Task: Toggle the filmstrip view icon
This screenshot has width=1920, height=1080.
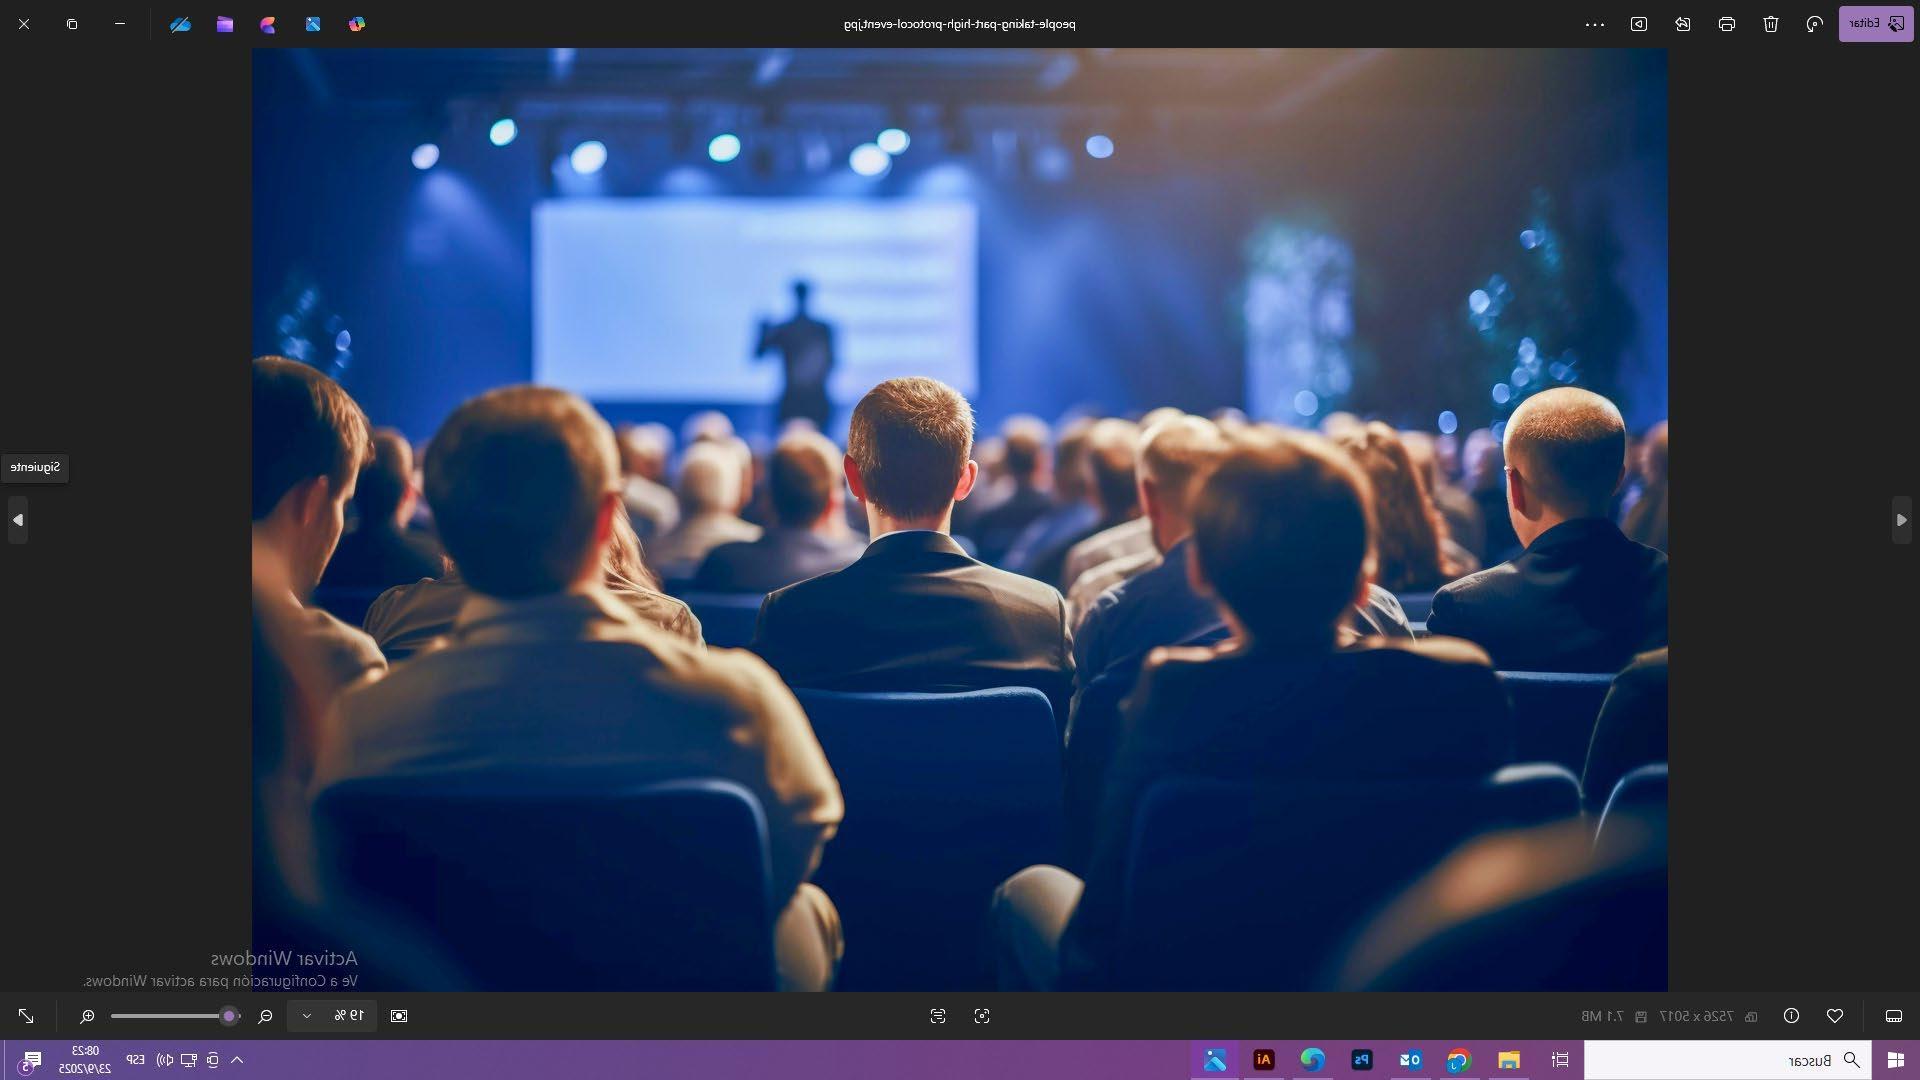Action: tap(1893, 1016)
